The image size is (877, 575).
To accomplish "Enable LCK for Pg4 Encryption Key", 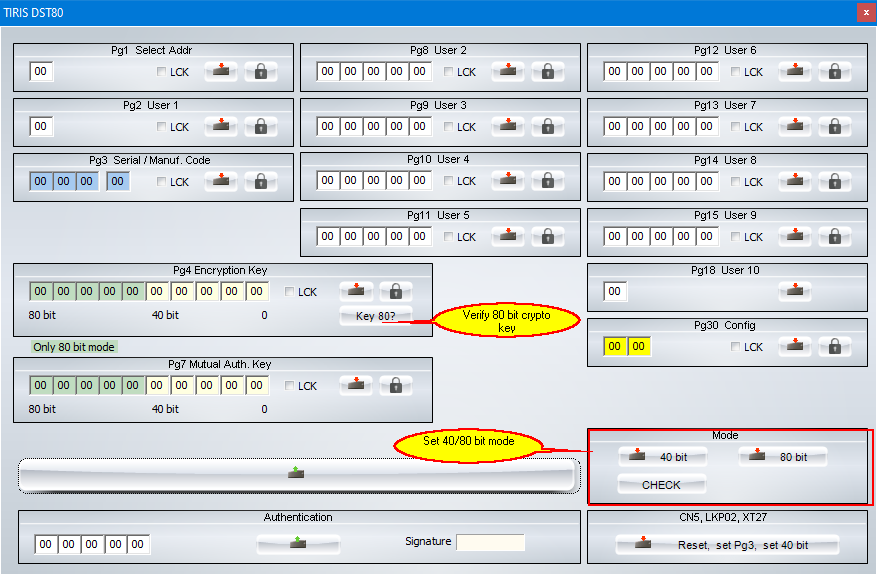I will tap(289, 291).
